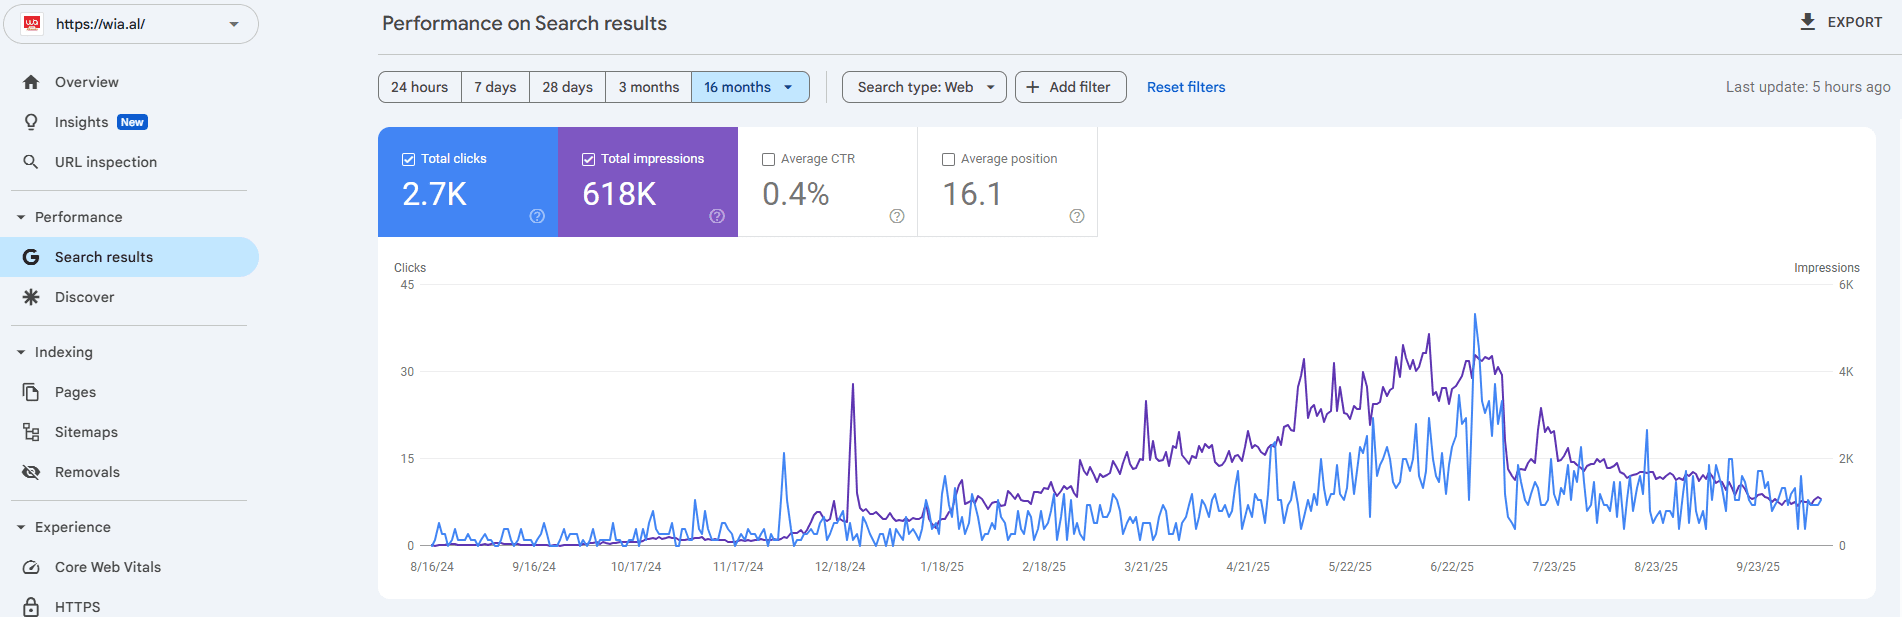Click the help icon on Average CTR card
The width and height of the screenshot is (1902, 617).
pos(897,216)
